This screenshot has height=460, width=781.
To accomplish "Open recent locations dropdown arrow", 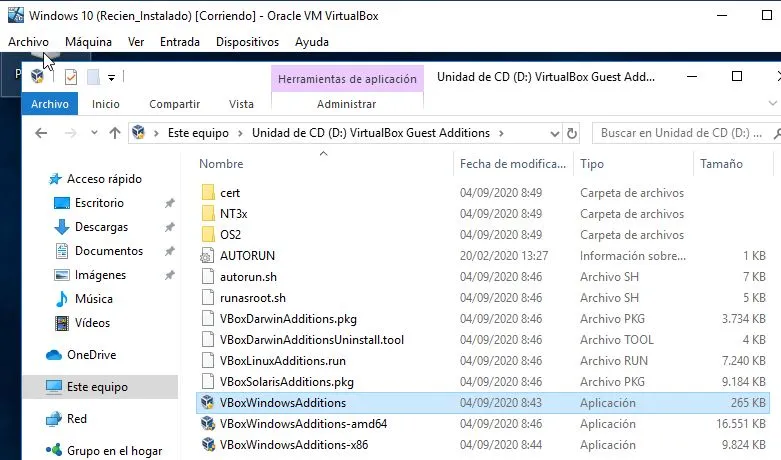I will click(x=94, y=133).
